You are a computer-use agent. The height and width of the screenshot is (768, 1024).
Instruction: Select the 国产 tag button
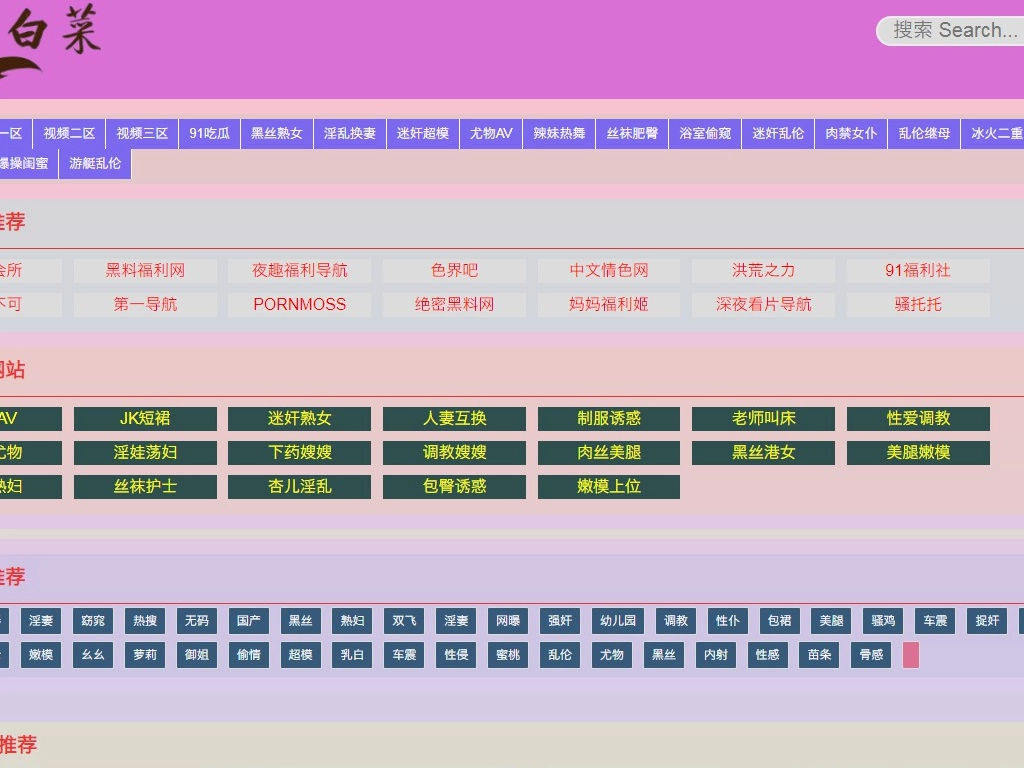[248, 621]
